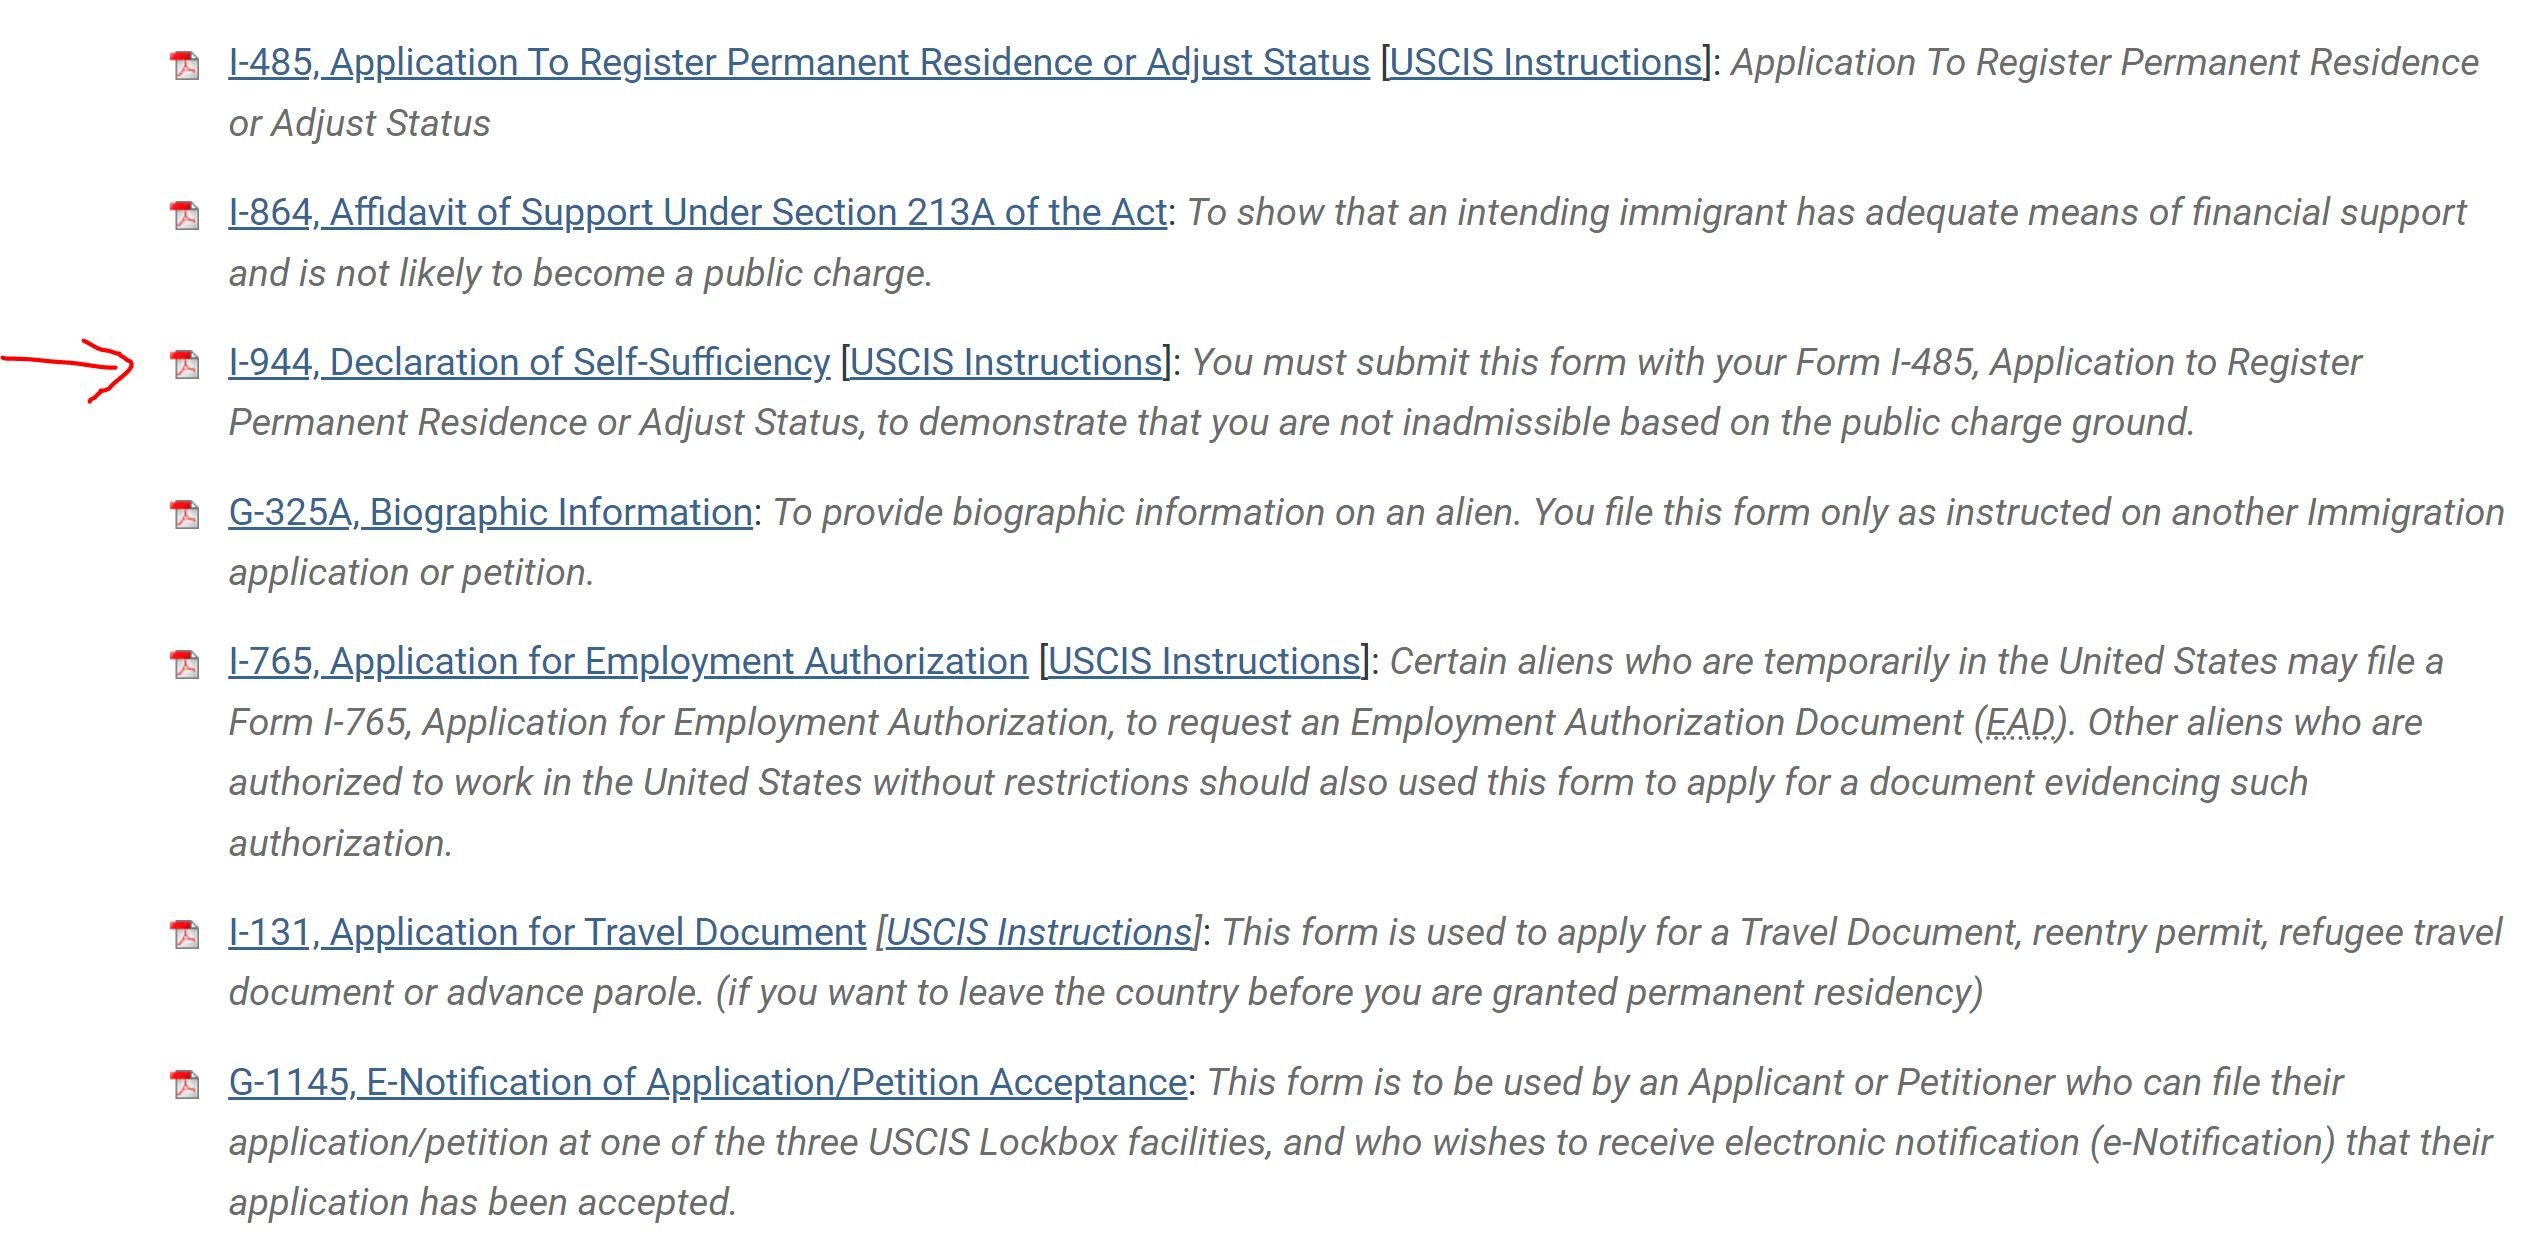
Task: Open I-485 Application To Register Permanent Residence link
Action: [799, 62]
